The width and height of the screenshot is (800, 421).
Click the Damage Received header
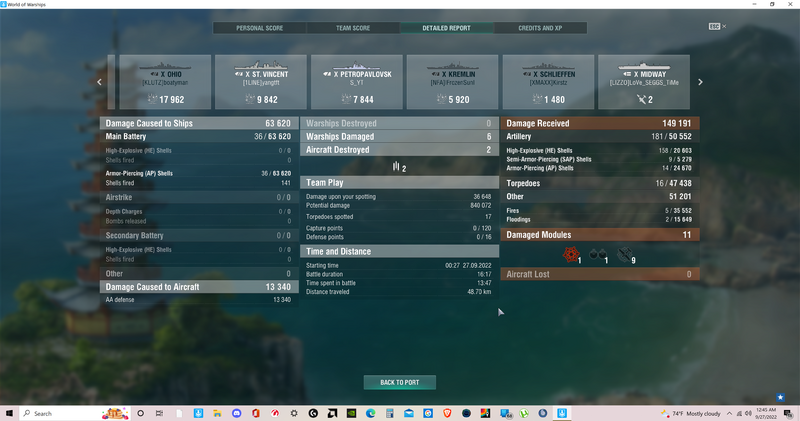pyautogui.click(x=600, y=123)
